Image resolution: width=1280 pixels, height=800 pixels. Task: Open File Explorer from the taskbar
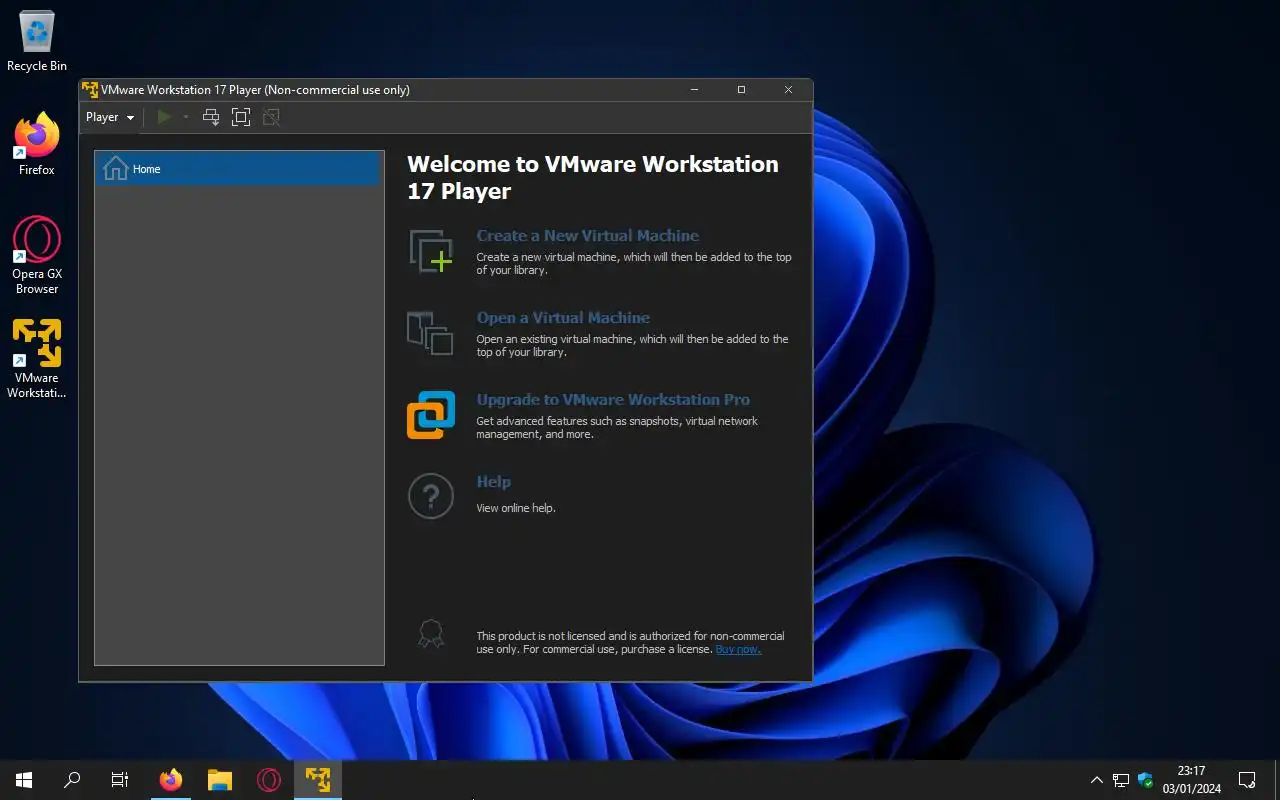(x=220, y=780)
